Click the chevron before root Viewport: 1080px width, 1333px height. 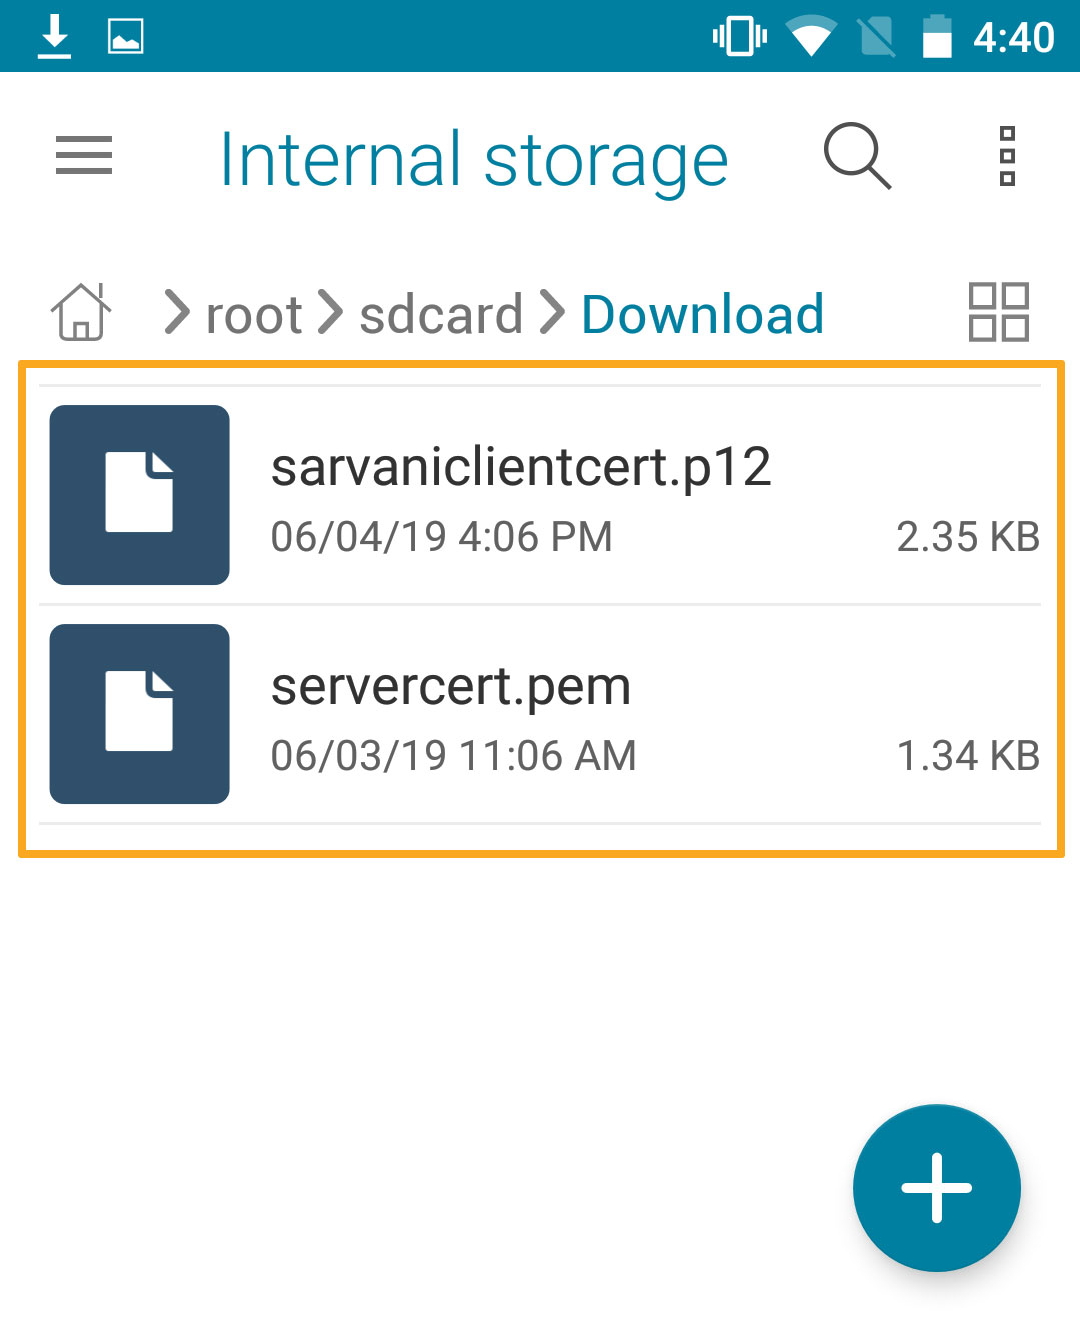click(176, 312)
